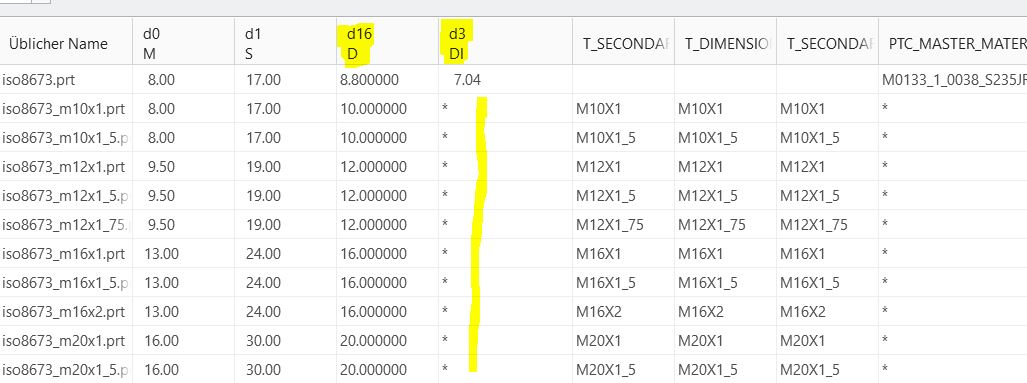This screenshot has width=1027, height=383.
Task: Click the M0133_1_0038_S235JR material cell
Action: coord(954,80)
